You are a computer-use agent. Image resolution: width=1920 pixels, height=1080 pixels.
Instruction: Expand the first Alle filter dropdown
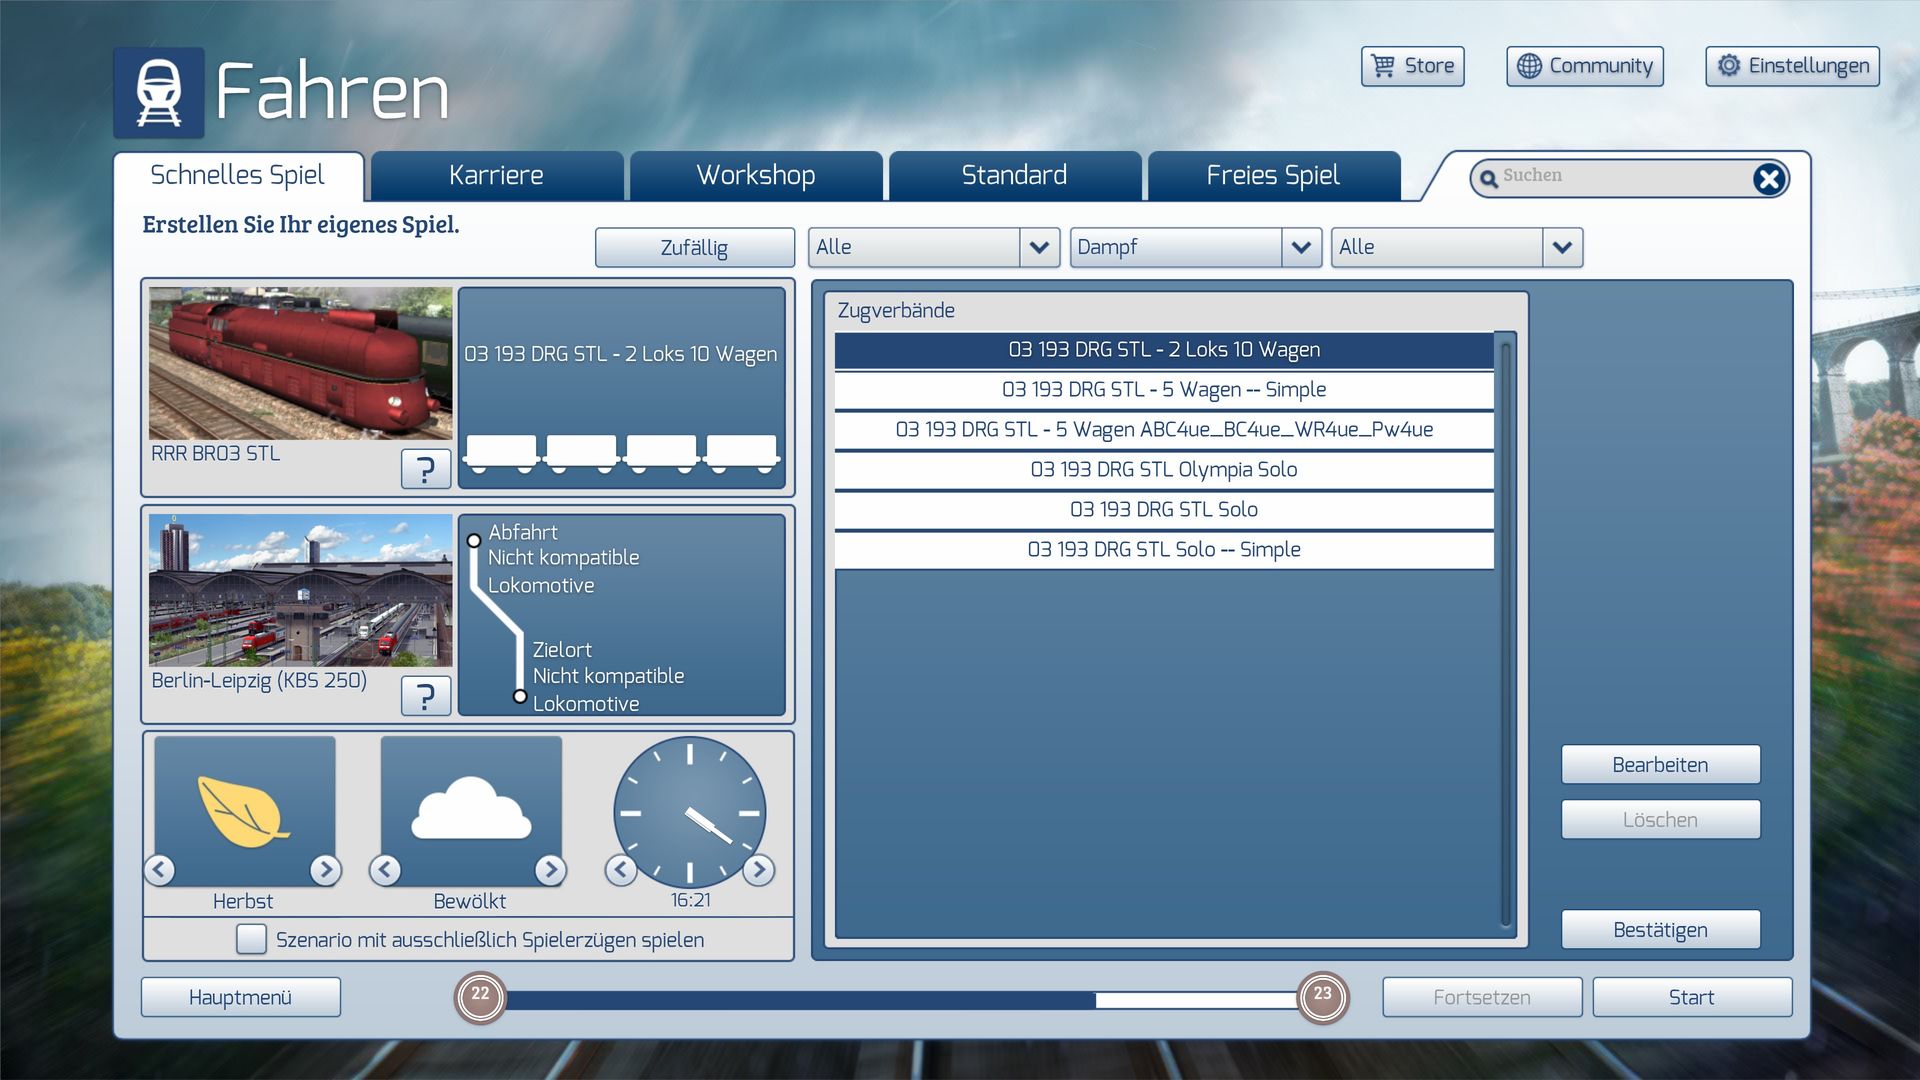point(1039,247)
